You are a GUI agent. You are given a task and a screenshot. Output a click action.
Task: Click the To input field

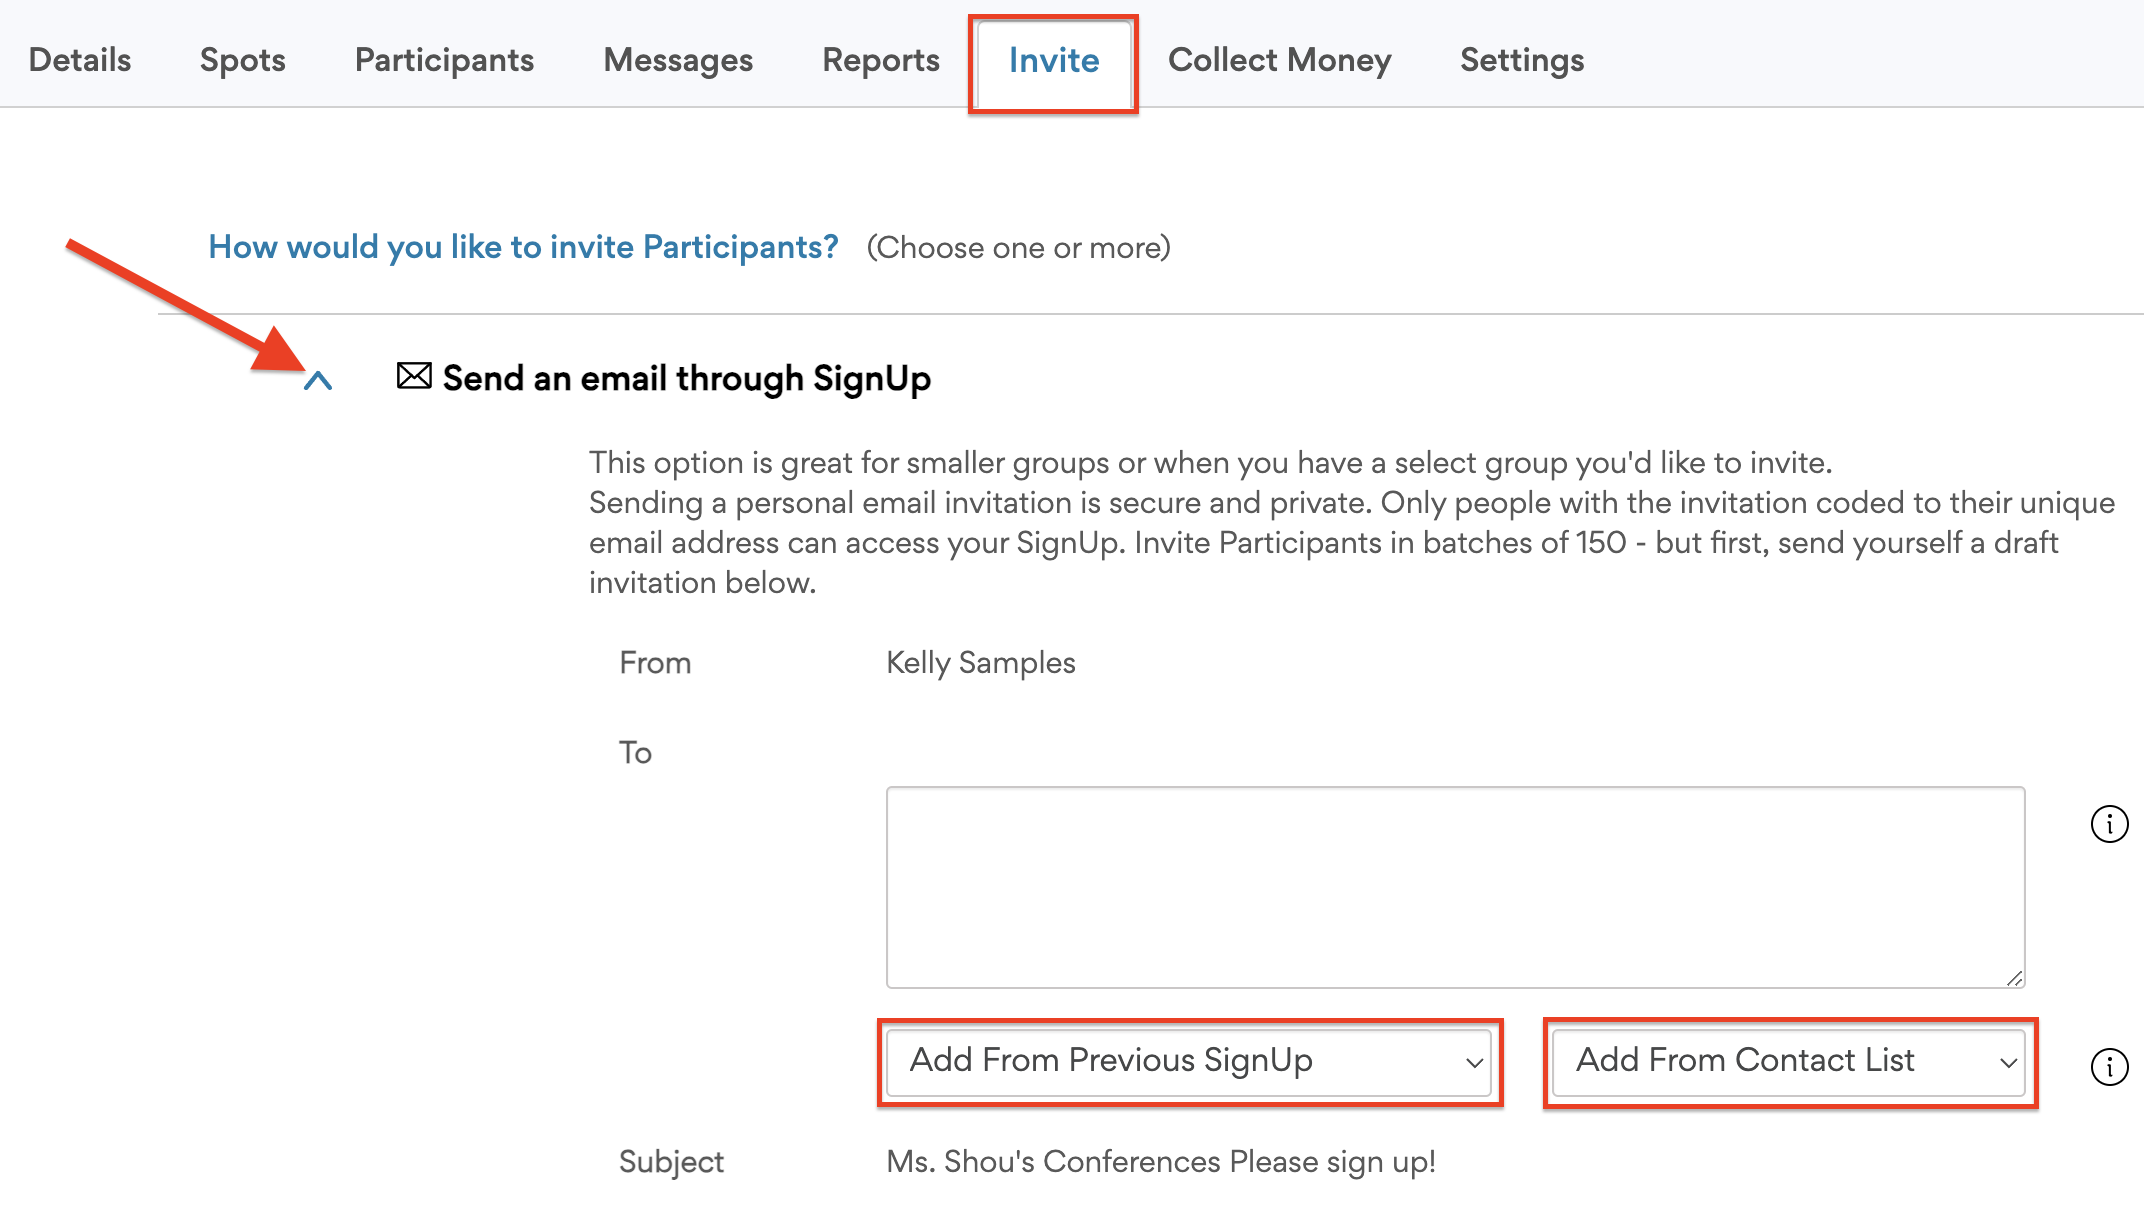pyautogui.click(x=1455, y=884)
